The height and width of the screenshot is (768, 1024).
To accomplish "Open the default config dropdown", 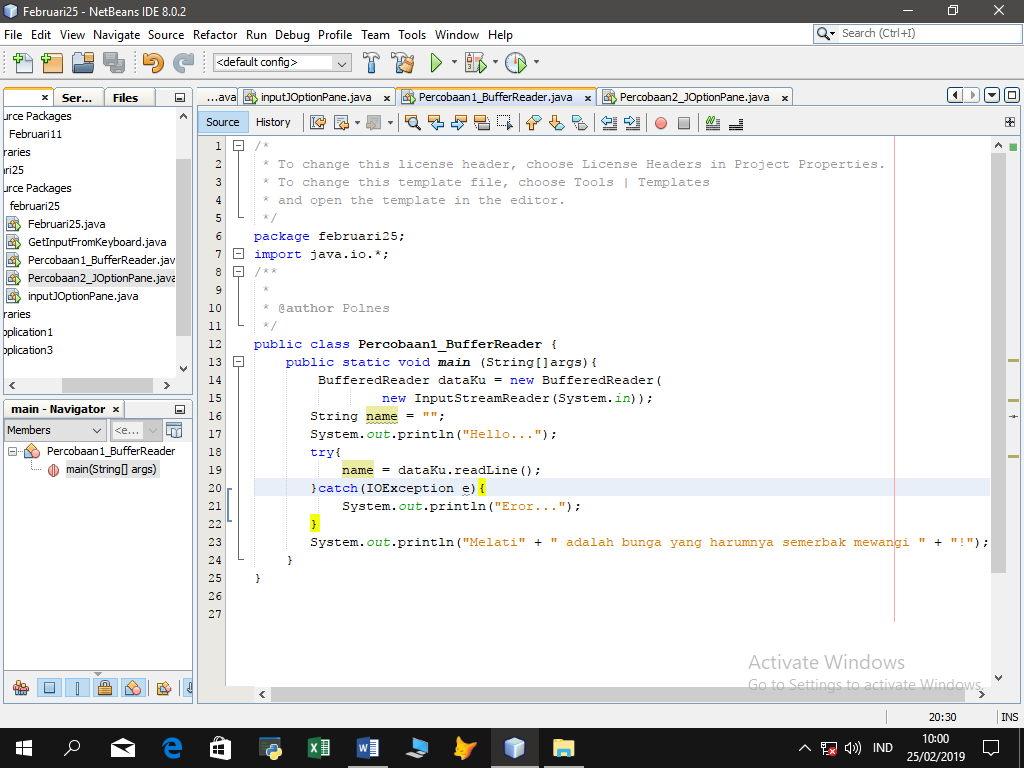I will pyautogui.click(x=341, y=62).
